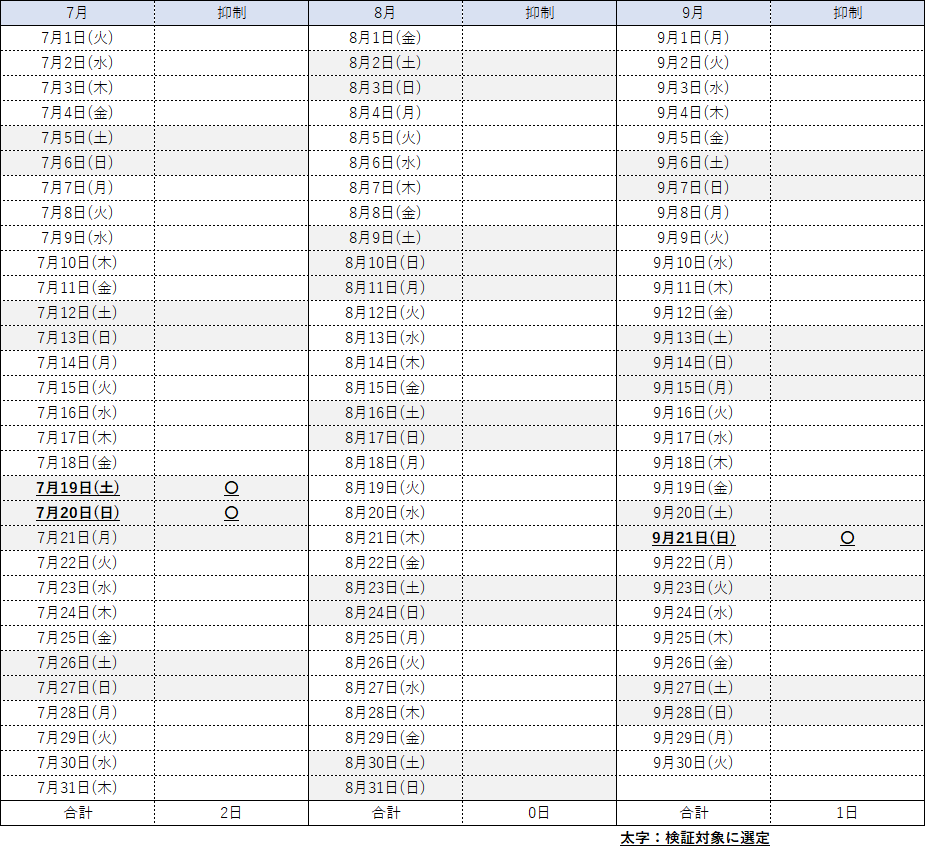The width and height of the screenshot is (926, 852).
Task: Select the circle mark for 9月21日
Action: click(847, 538)
